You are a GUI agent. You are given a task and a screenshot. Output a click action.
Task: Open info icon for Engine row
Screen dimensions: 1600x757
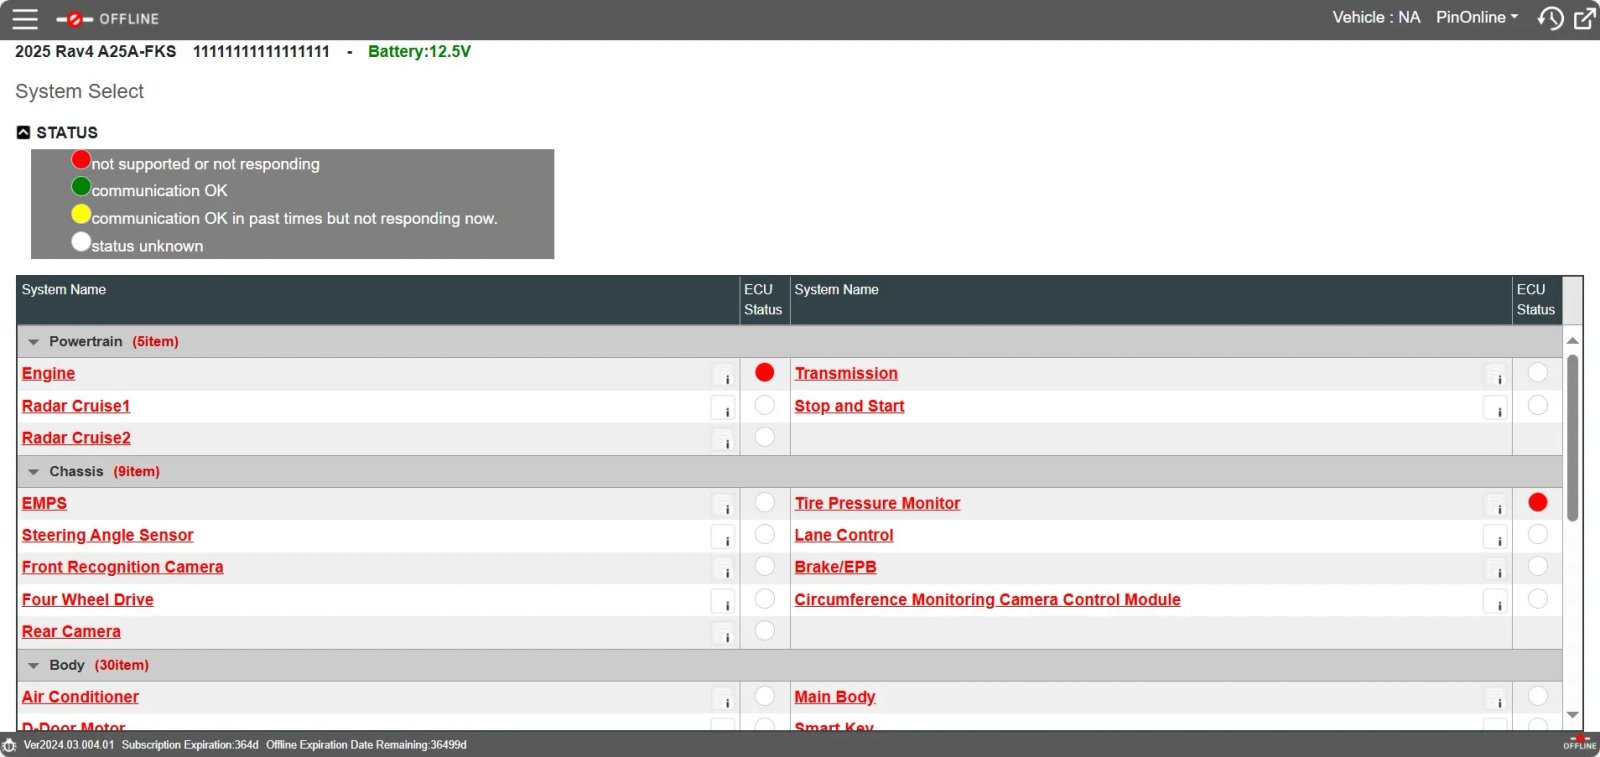pos(723,376)
